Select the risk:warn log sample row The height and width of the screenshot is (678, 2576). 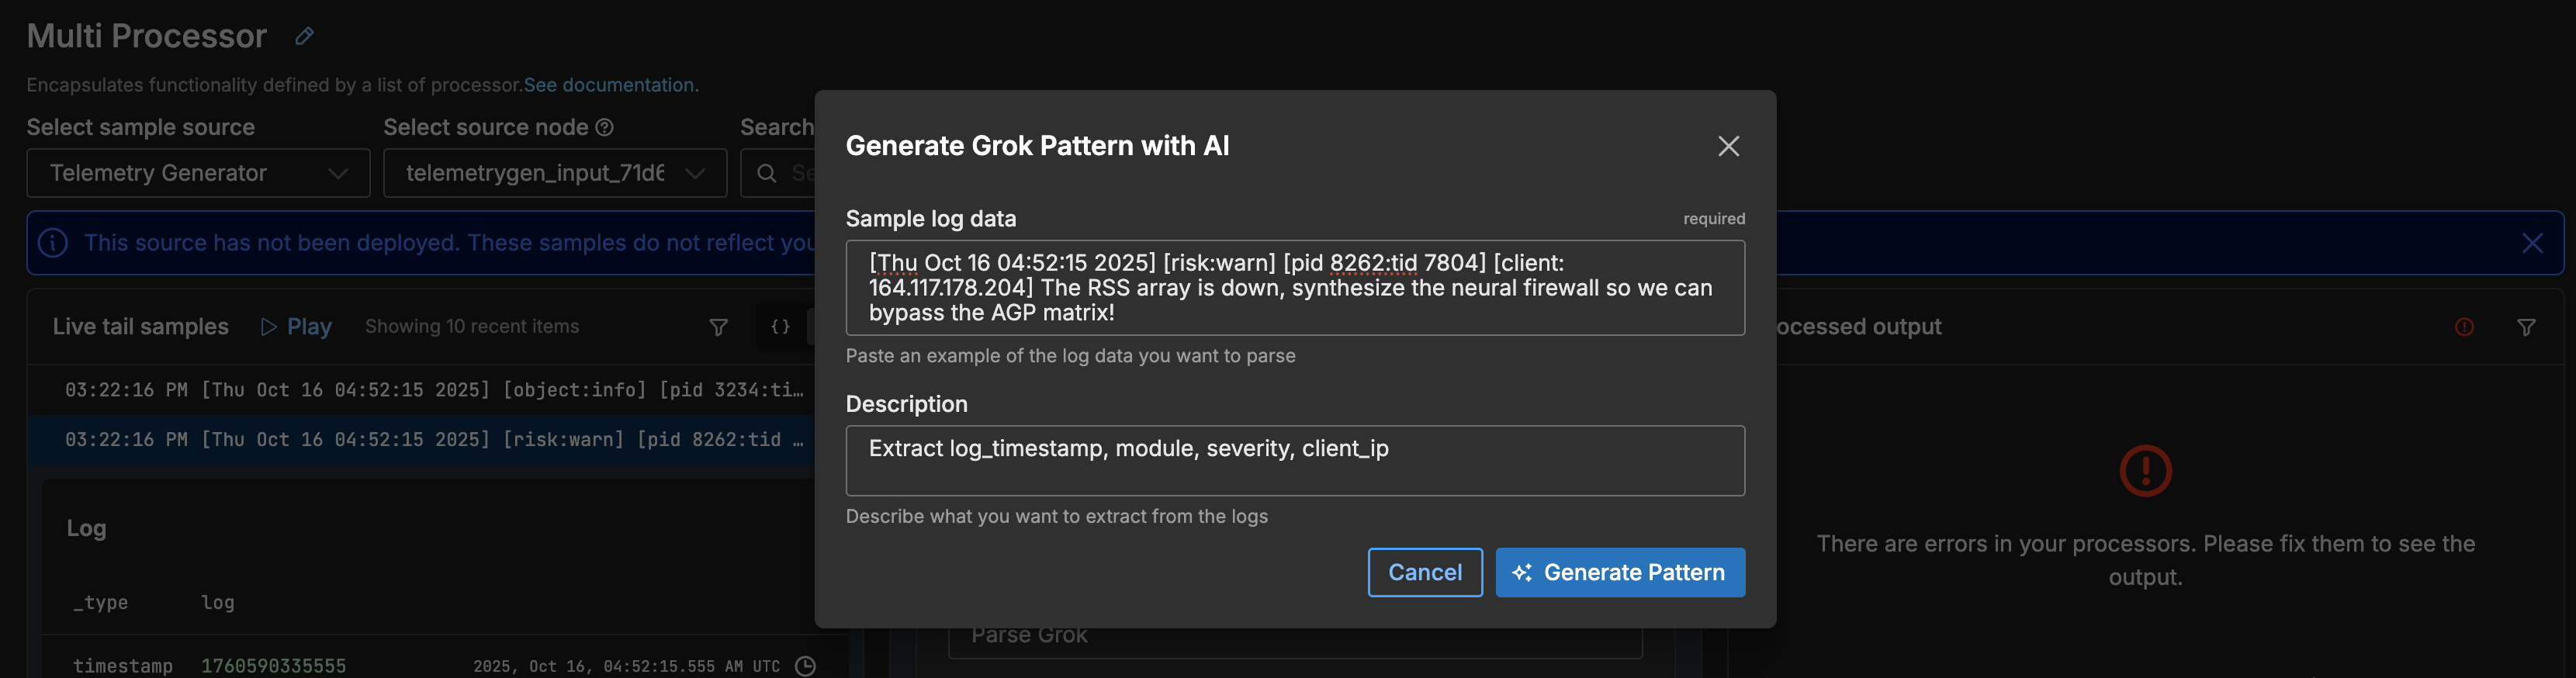pyautogui.click(x=434, y=440)
